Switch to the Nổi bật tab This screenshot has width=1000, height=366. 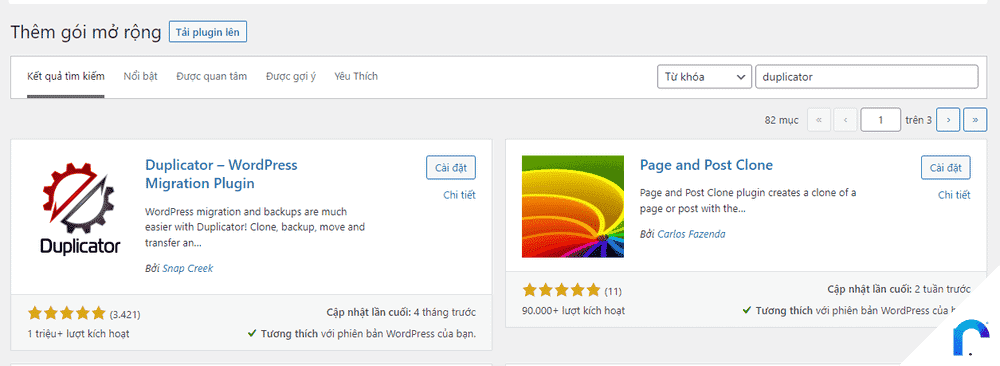[x=140, y=77]
